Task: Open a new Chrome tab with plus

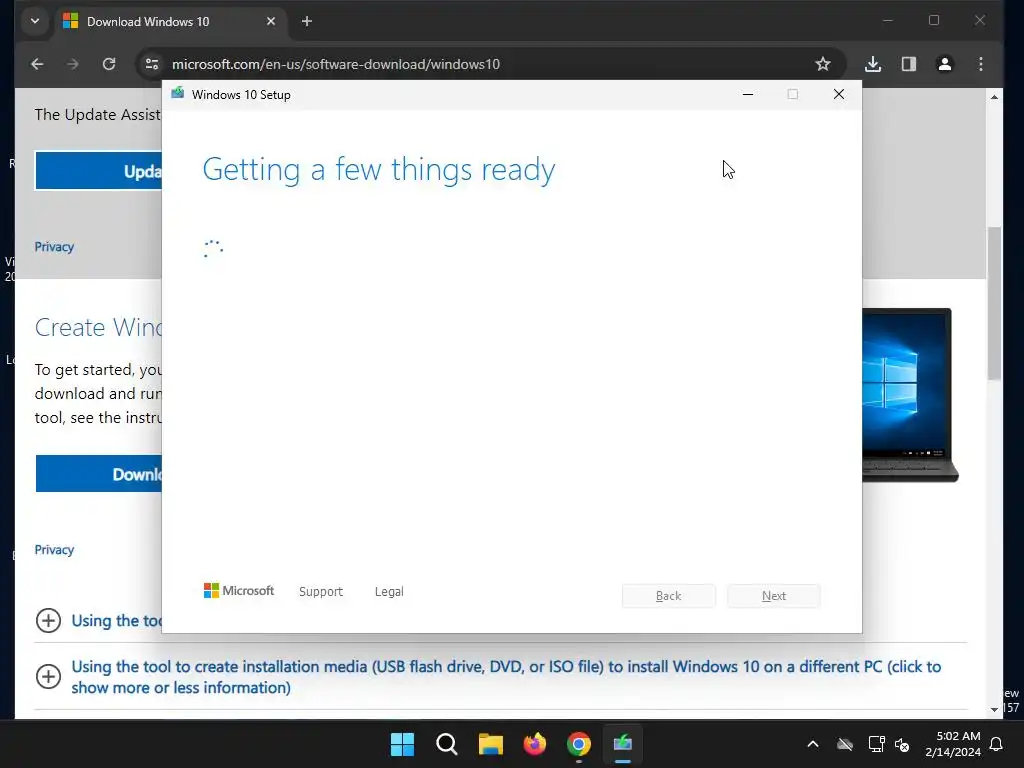Action: [x=307, y=22]
